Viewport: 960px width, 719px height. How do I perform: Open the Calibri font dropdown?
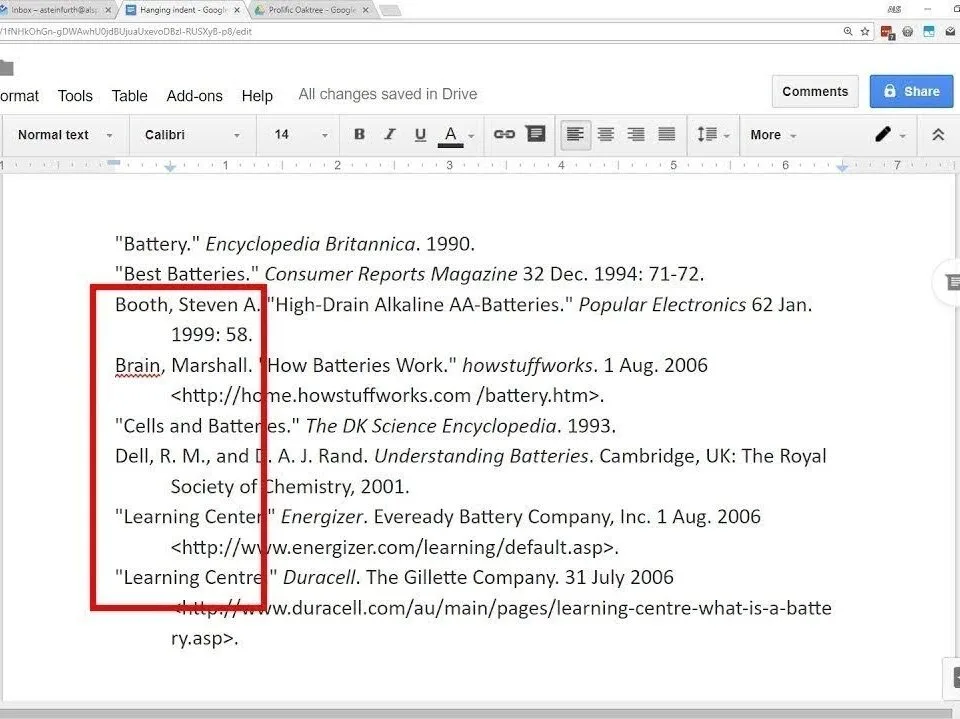193,135
